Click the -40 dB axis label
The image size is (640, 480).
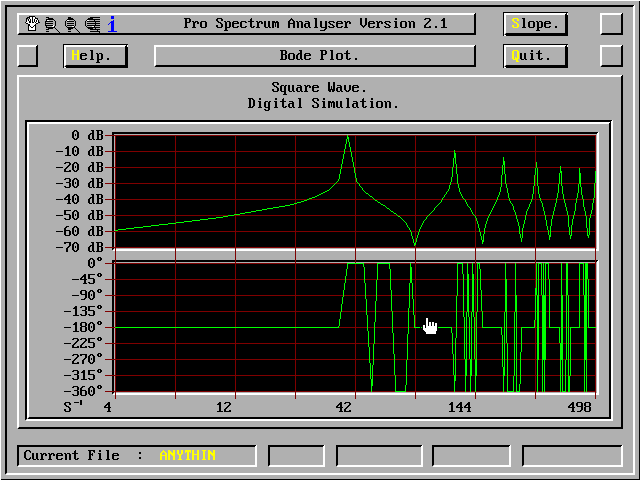[80, 199]
